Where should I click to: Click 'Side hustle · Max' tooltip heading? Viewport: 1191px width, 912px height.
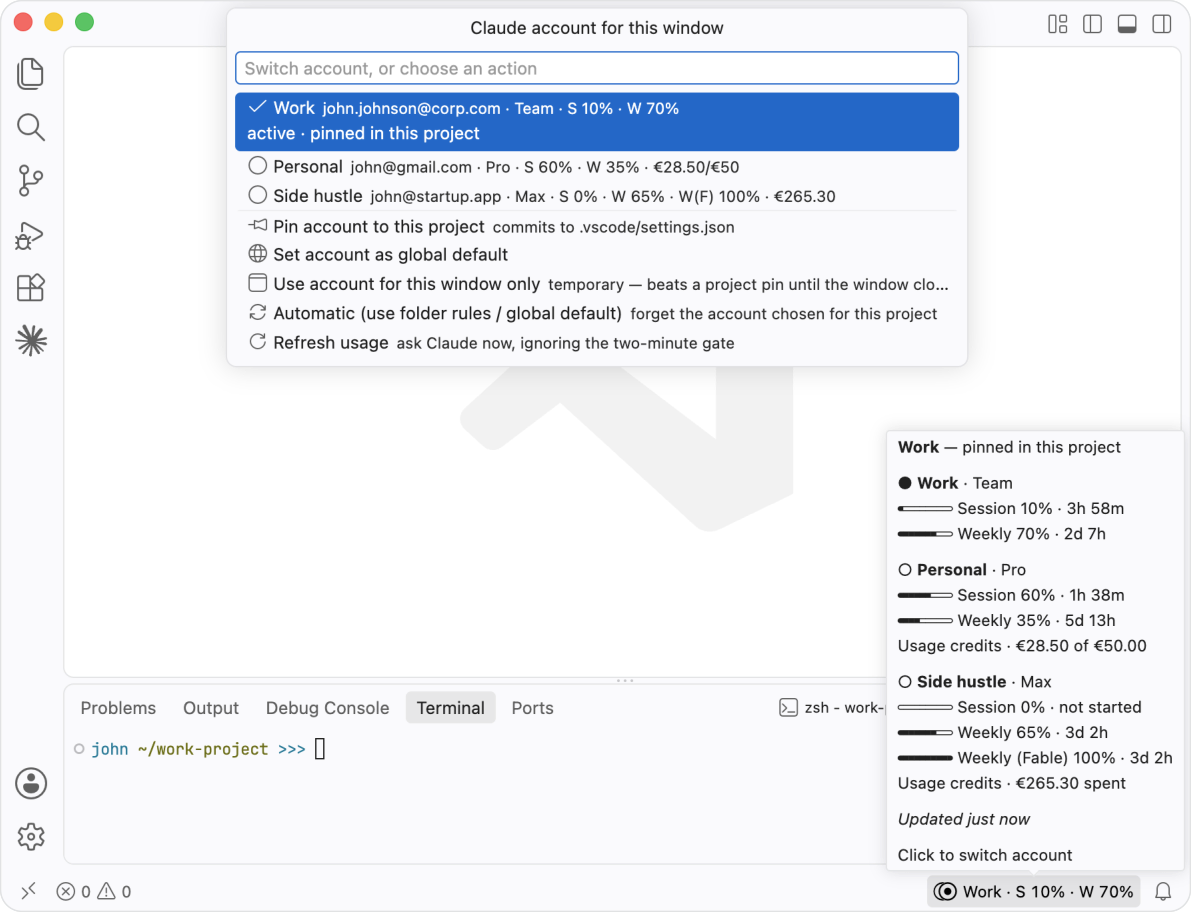click(x=975, y=681)
